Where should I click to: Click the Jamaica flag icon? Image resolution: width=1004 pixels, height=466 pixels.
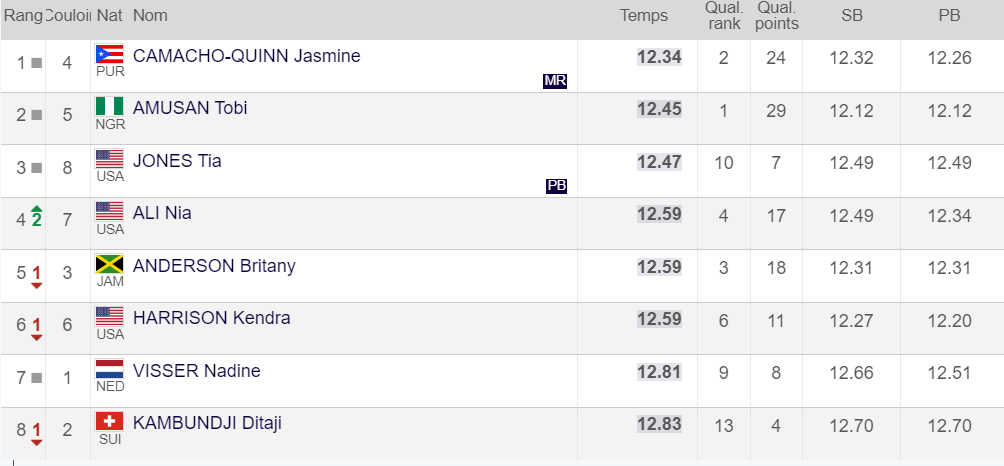(109, 264)
